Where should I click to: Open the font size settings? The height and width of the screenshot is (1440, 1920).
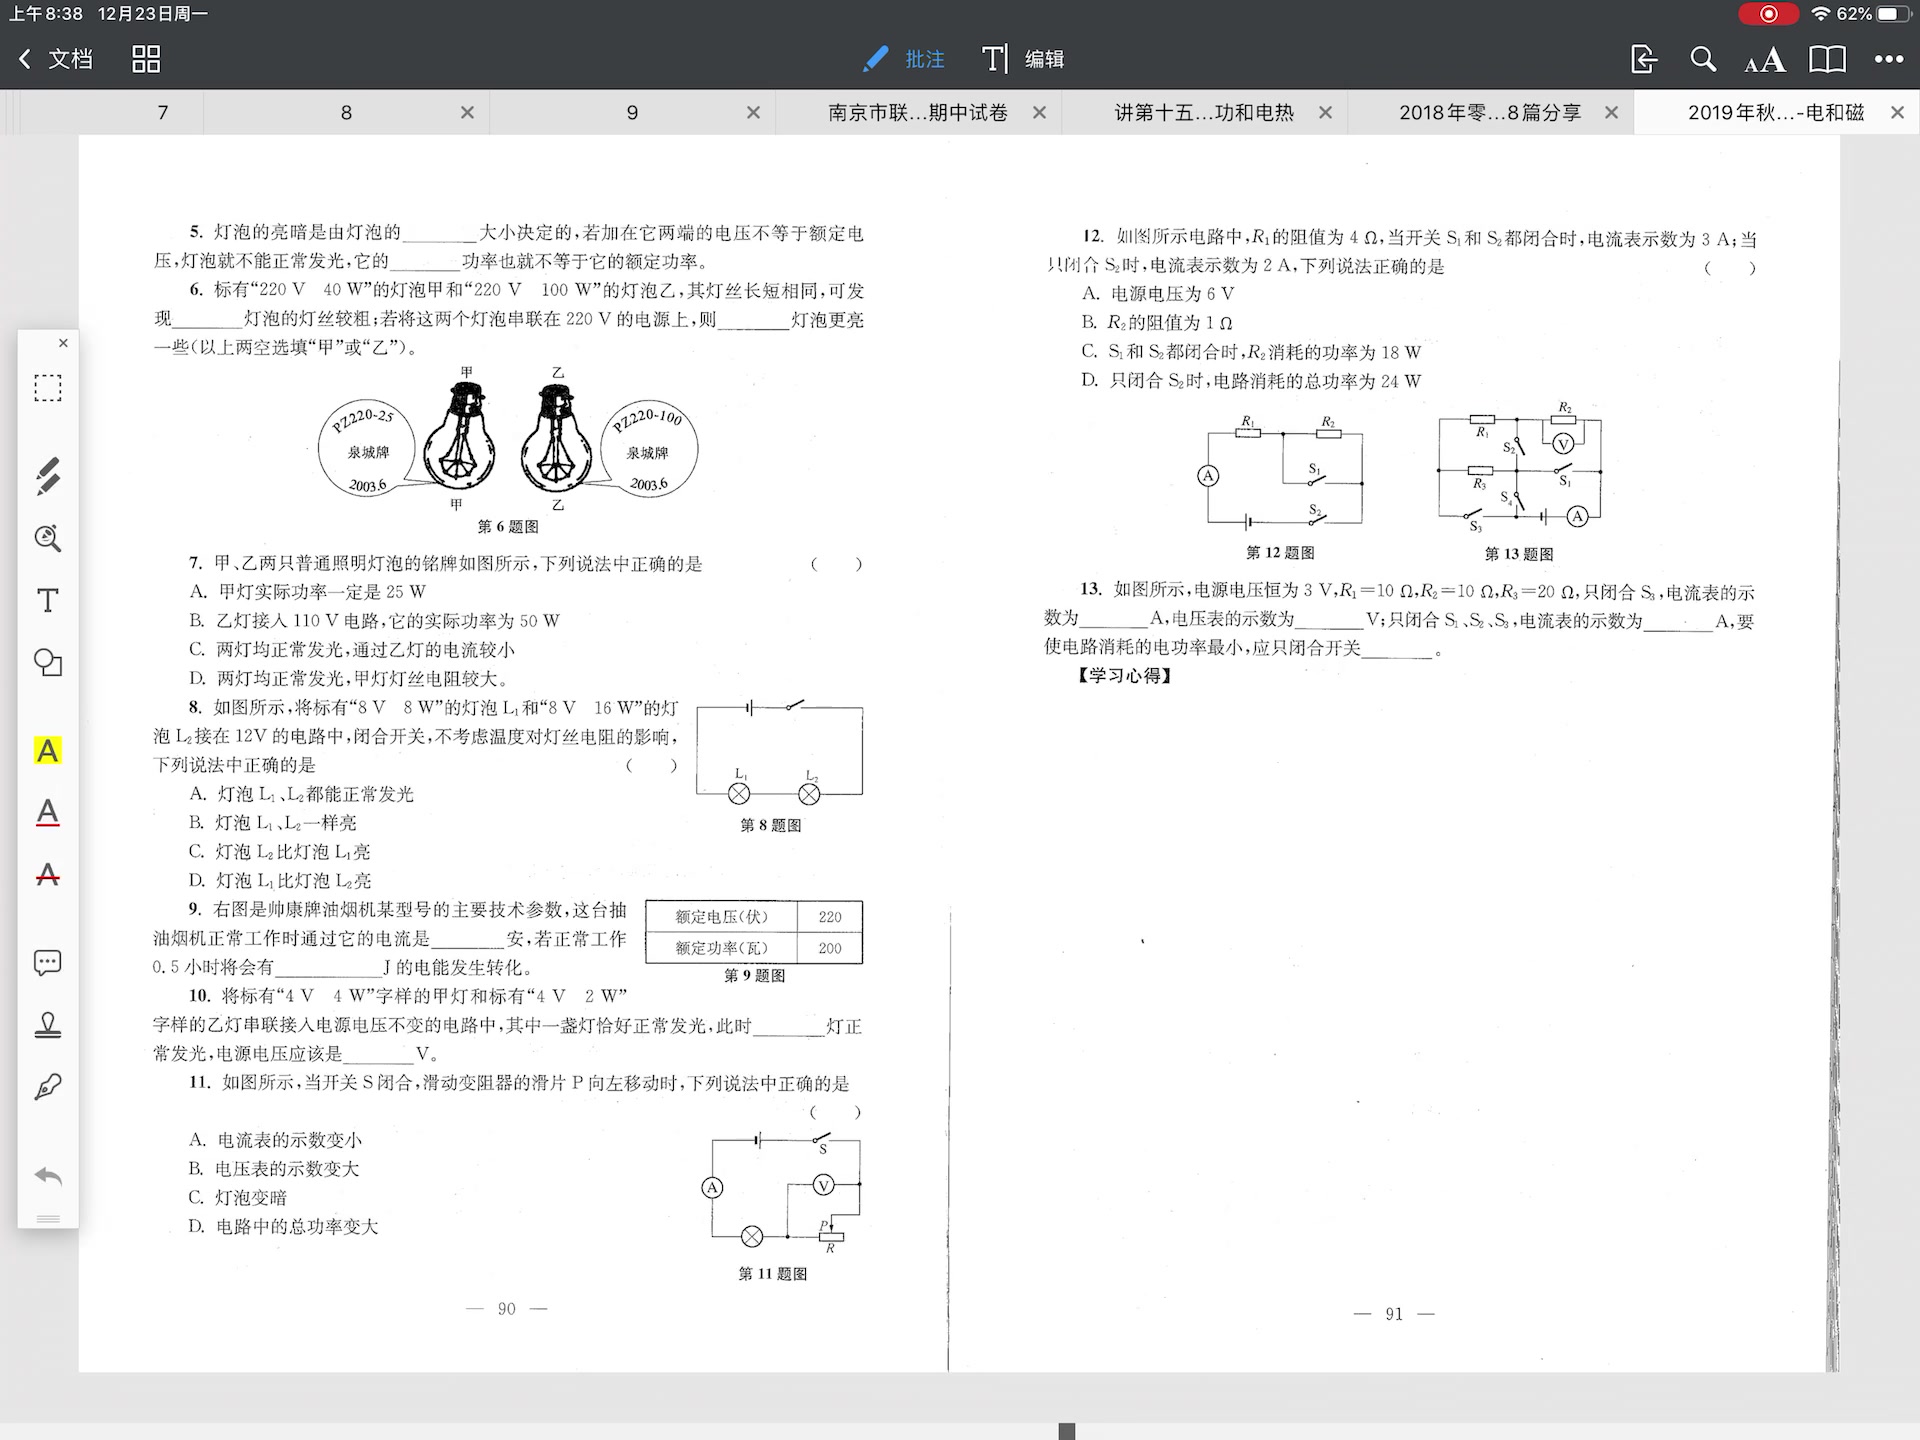[1766, 59]
